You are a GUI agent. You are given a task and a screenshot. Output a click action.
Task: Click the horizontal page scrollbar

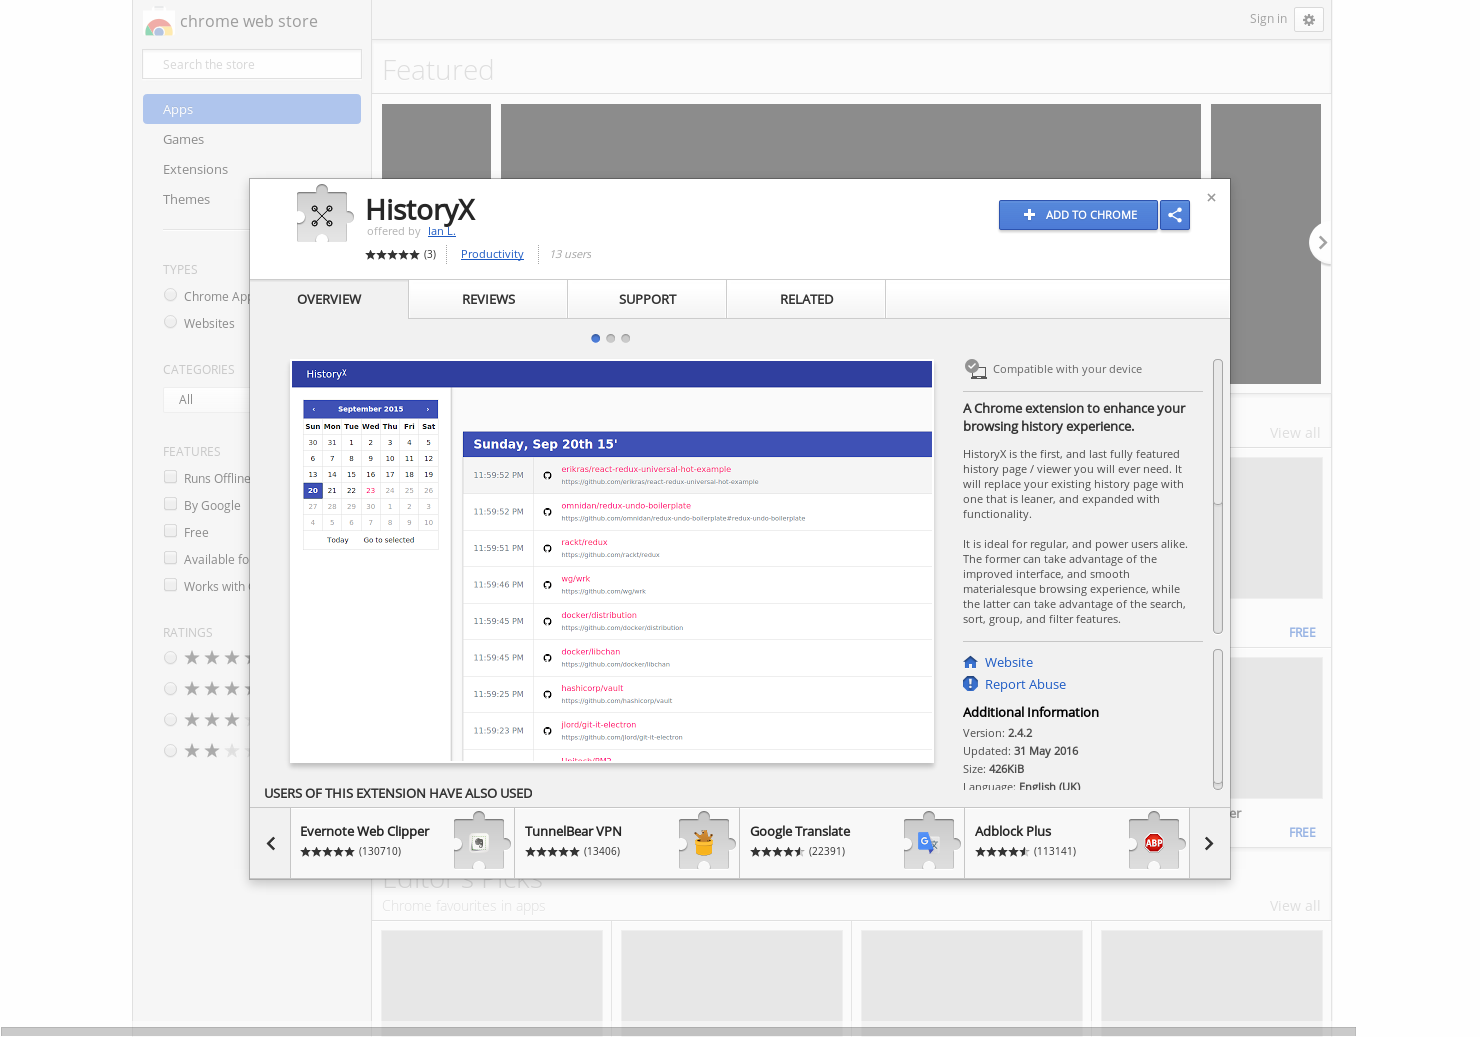[678, 1031]
